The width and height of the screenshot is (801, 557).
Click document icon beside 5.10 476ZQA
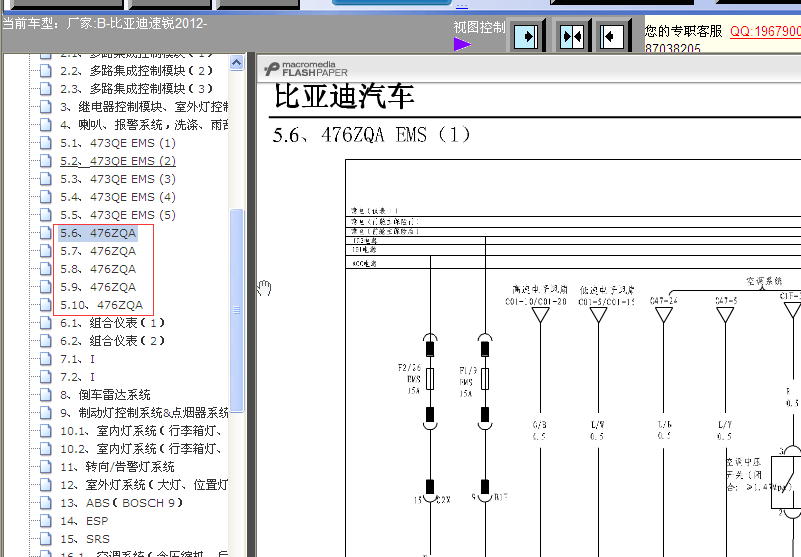(x=45, y=305)
